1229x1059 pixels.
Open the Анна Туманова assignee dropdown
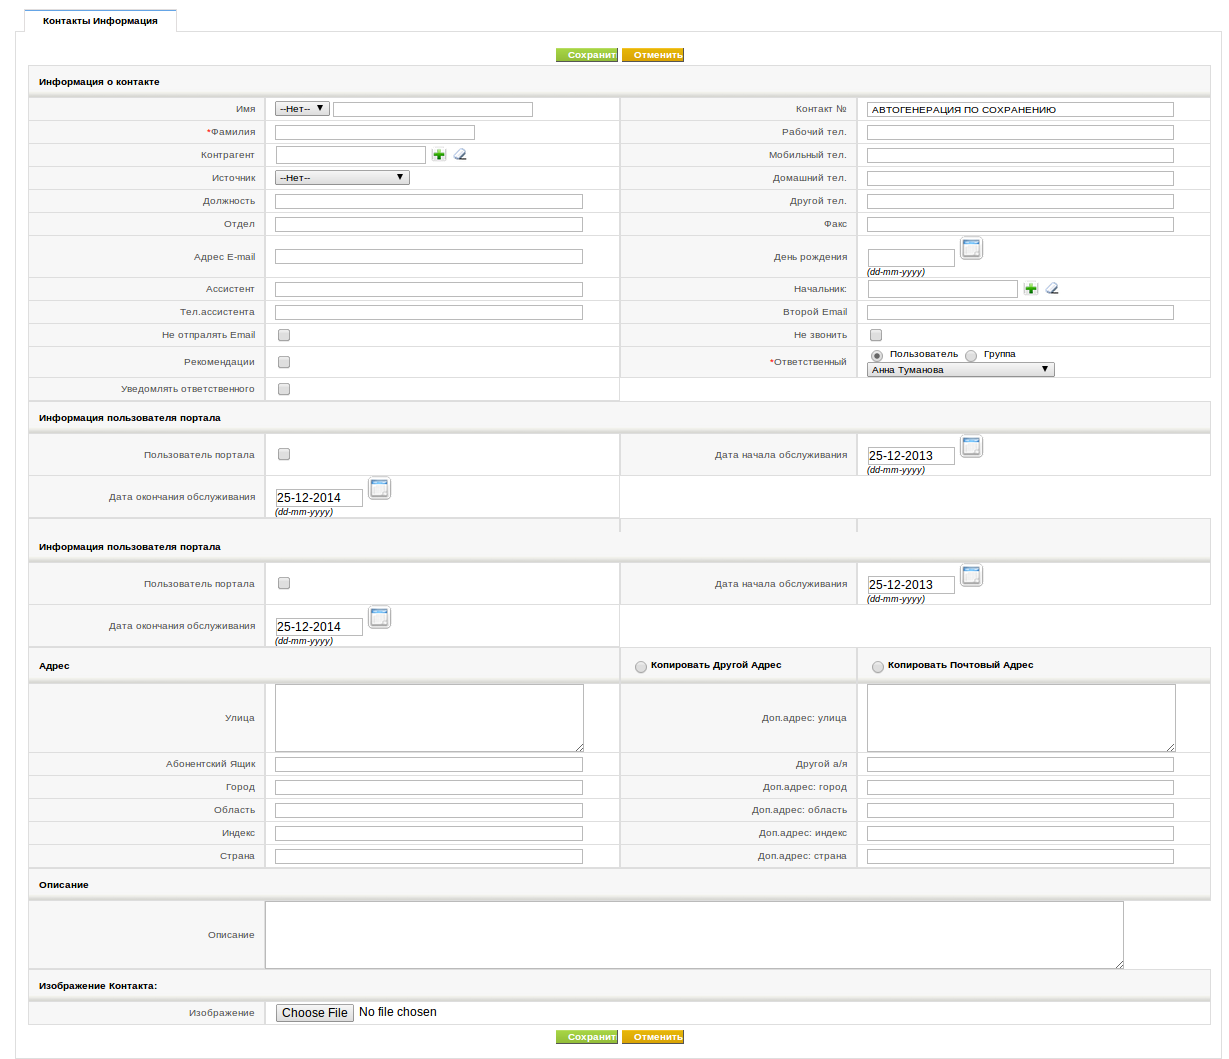tap(961, 370)
